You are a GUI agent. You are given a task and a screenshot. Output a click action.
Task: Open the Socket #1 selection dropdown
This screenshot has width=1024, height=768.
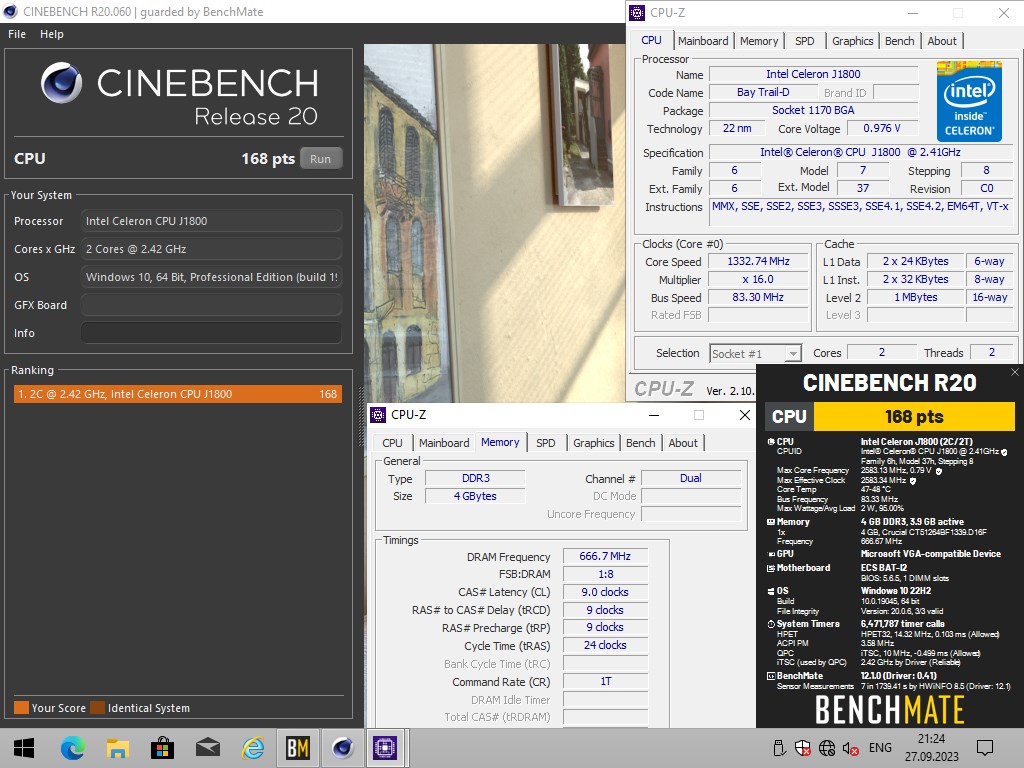(x=755, y=353)
